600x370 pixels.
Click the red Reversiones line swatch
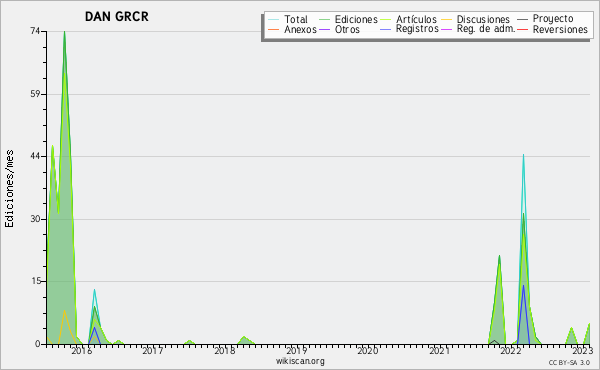[x=522, y=29]
